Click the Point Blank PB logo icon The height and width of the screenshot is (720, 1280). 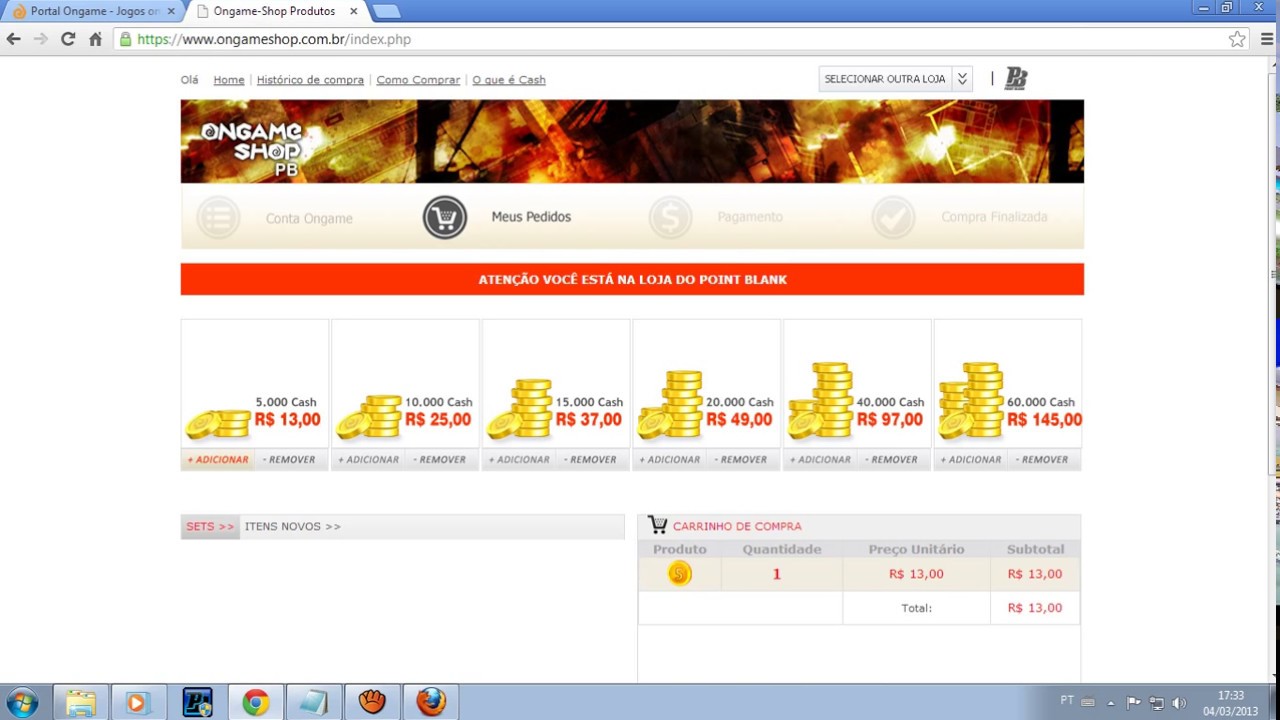point(1016,78)
